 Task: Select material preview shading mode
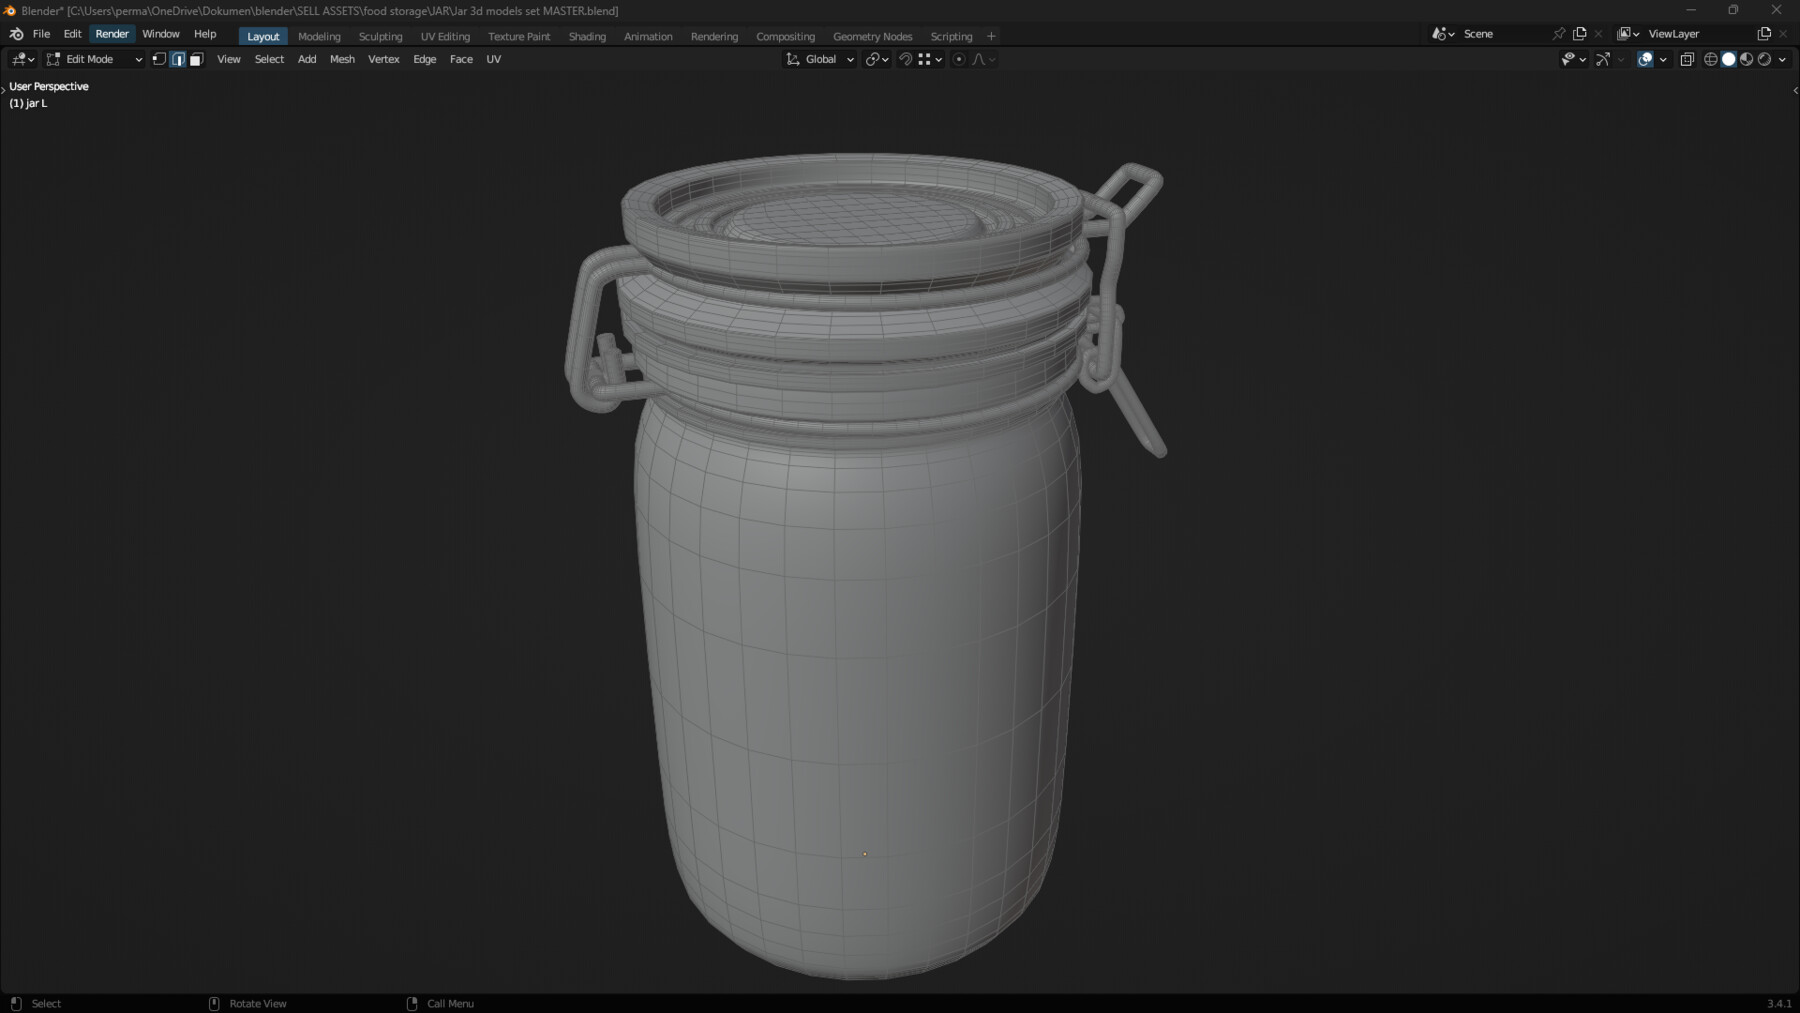click(x=1746, y=59)
